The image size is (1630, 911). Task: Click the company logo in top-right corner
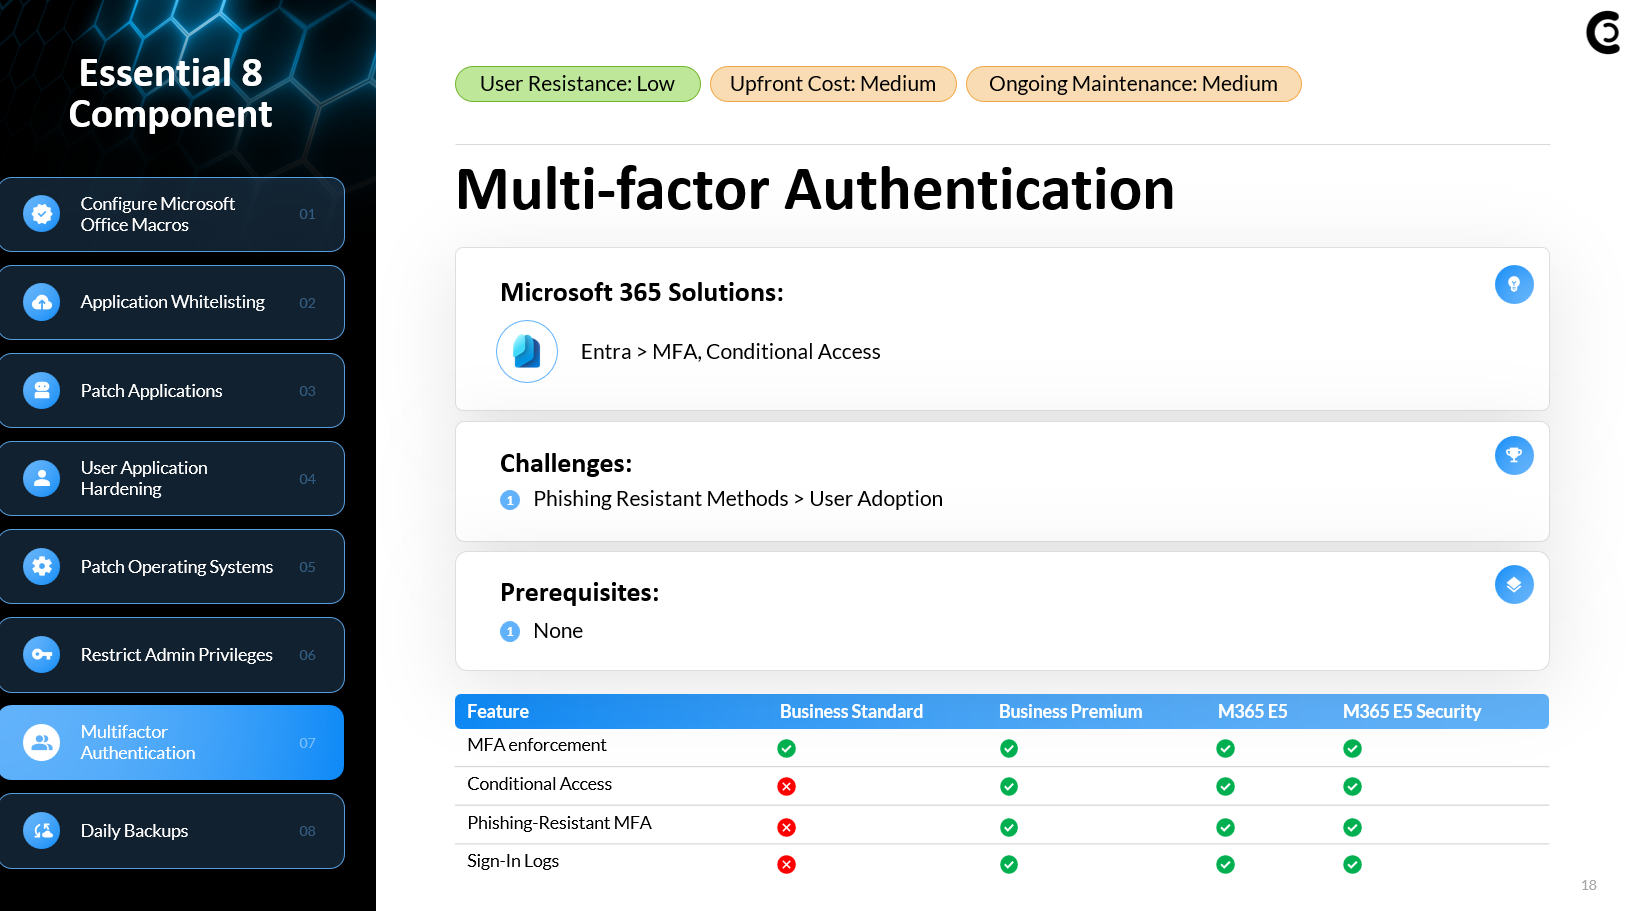(x=1603, y=33)
